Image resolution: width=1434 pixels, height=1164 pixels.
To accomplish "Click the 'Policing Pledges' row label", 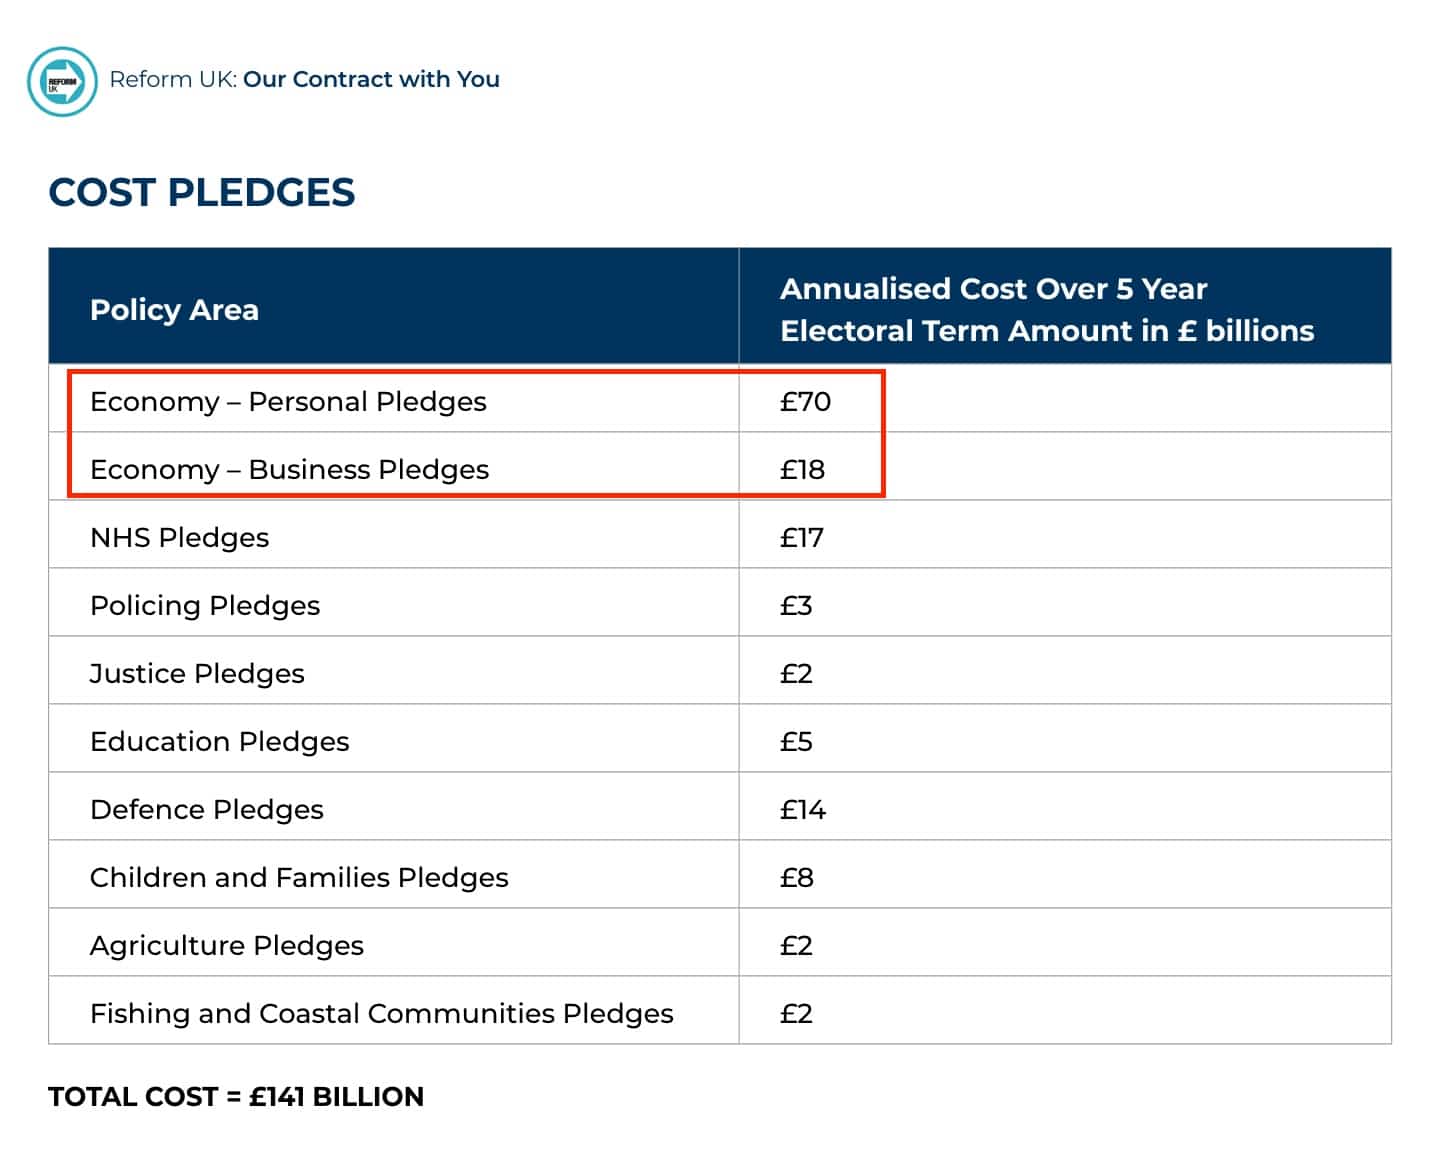I will [x=205, y=606].
